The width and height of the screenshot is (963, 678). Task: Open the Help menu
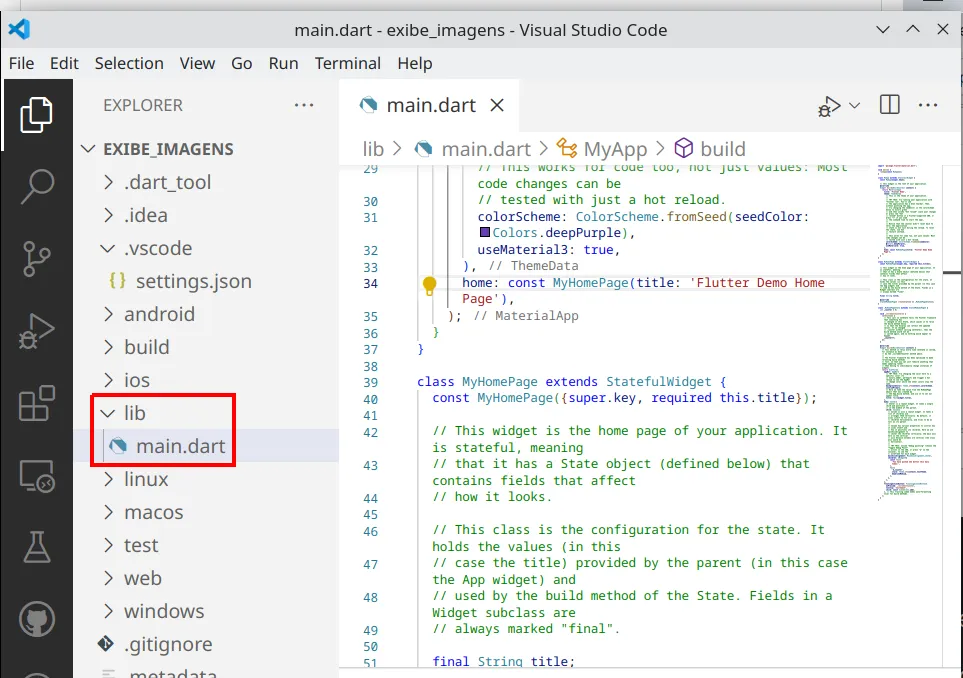click(415, 63)
